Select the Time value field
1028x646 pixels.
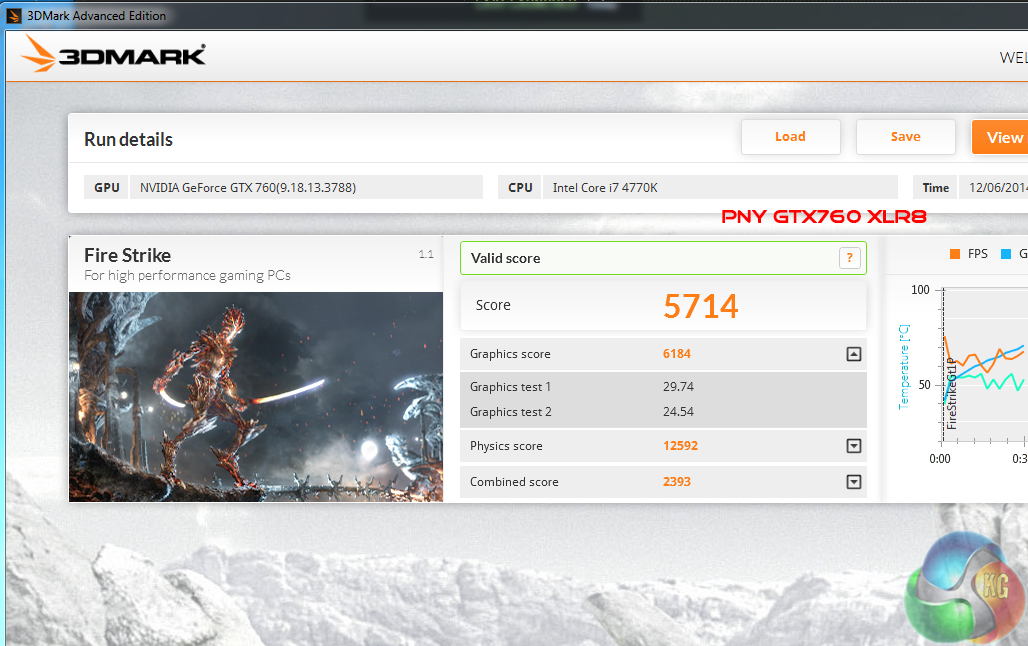[993, 187]
